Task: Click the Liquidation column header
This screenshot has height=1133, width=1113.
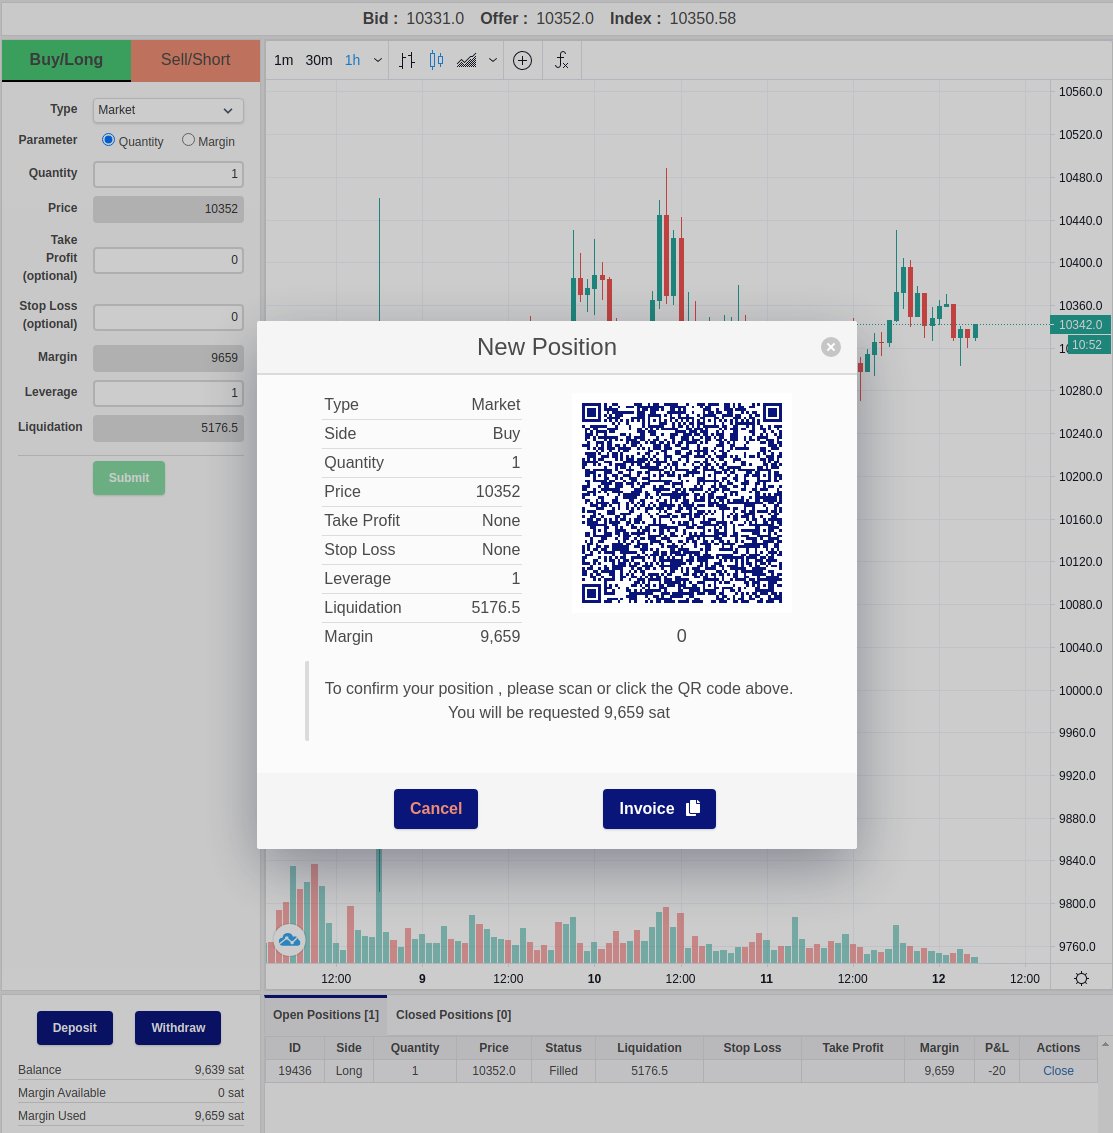Action: coord(649,1048)
